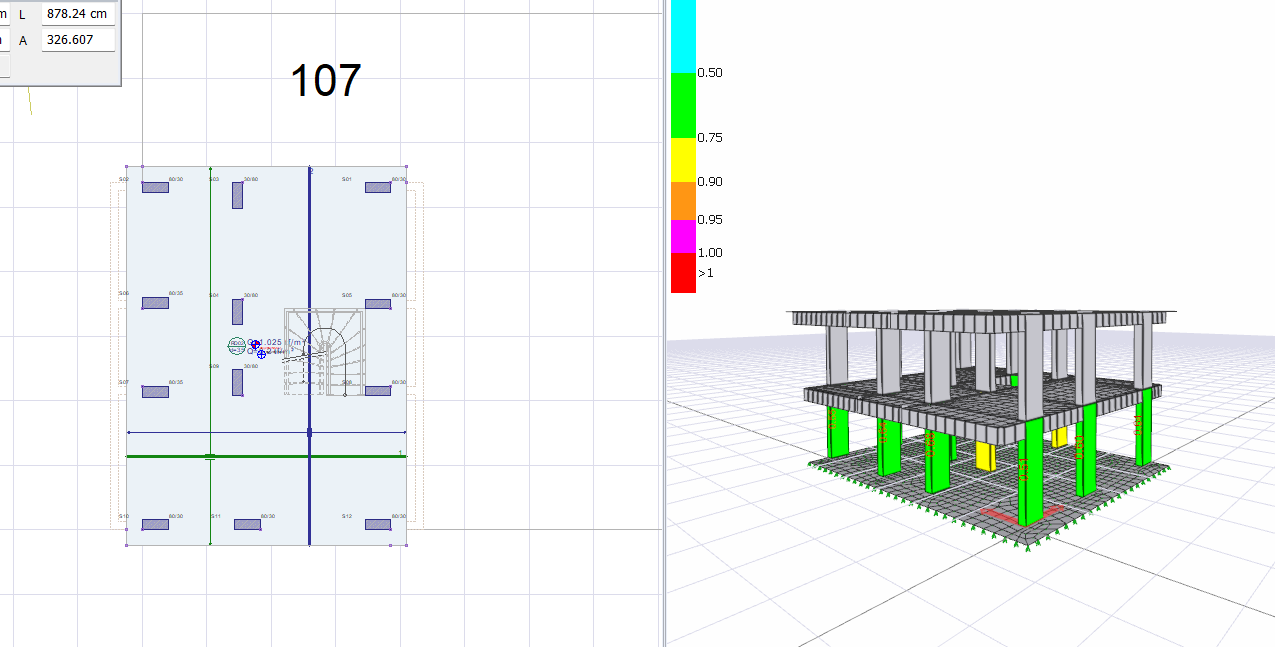Click the RD02 circular slab marker
1275x647 pixels.
[237, 345]
